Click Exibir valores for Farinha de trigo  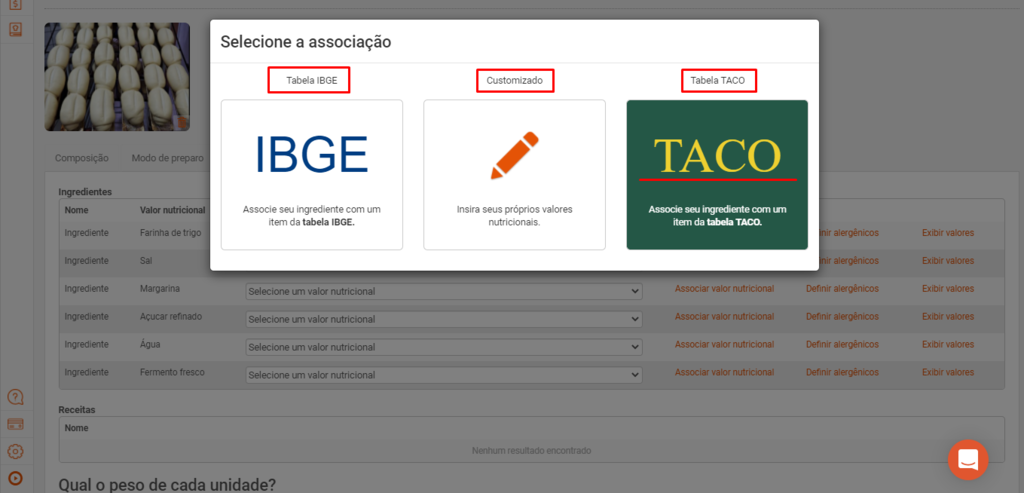tap(948, 232)
